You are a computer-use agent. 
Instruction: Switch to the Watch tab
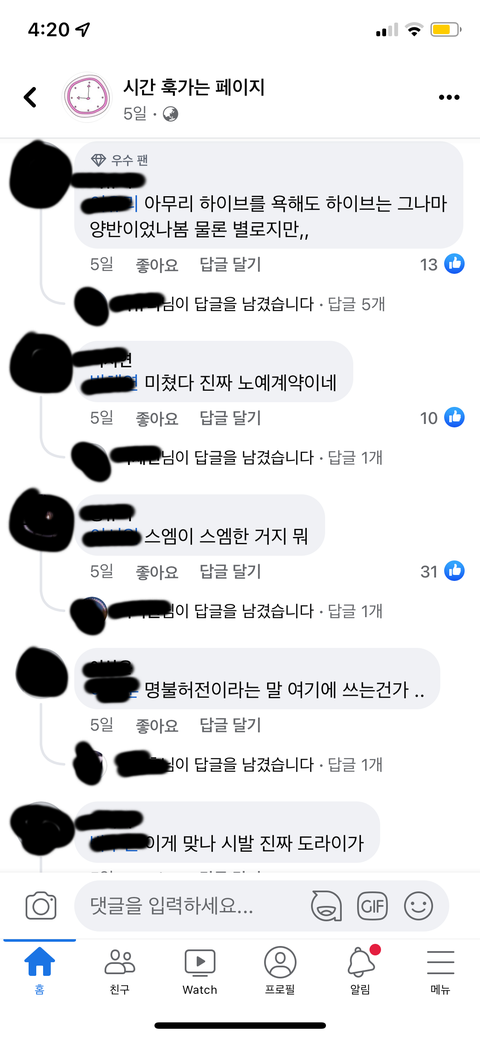(200, 971)
